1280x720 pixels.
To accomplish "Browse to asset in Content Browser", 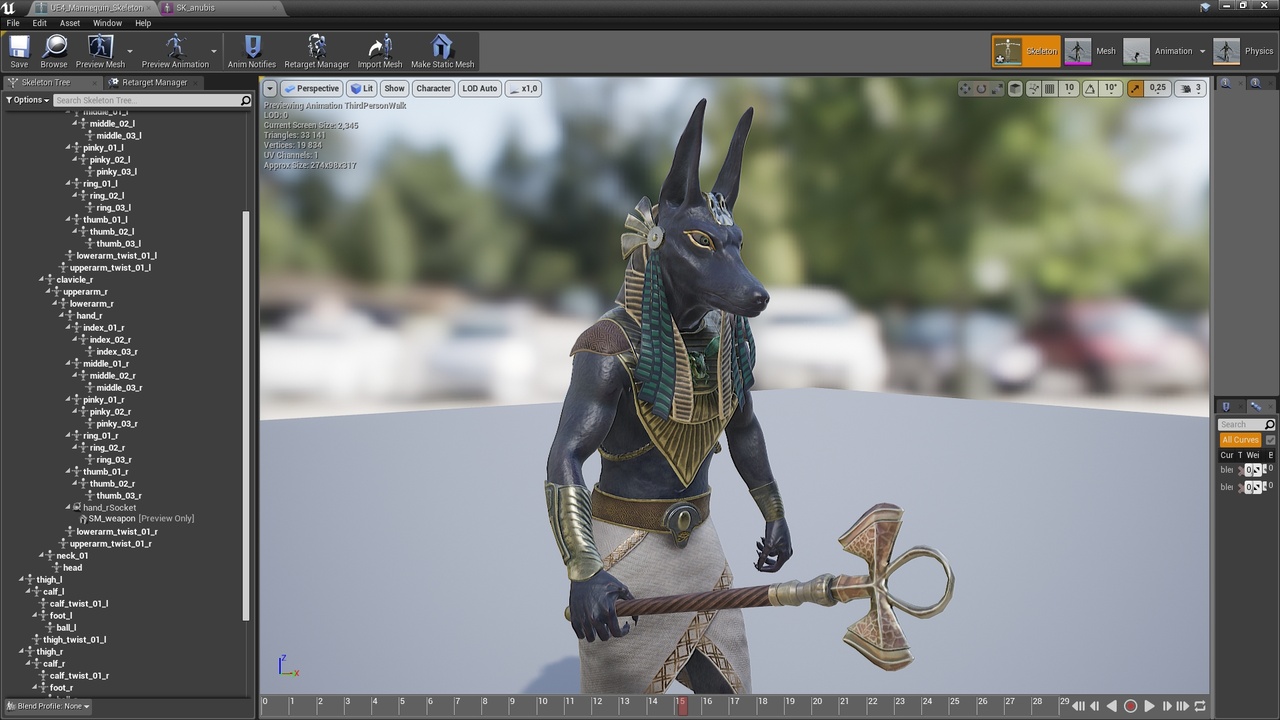I will [x=54, y=51].
